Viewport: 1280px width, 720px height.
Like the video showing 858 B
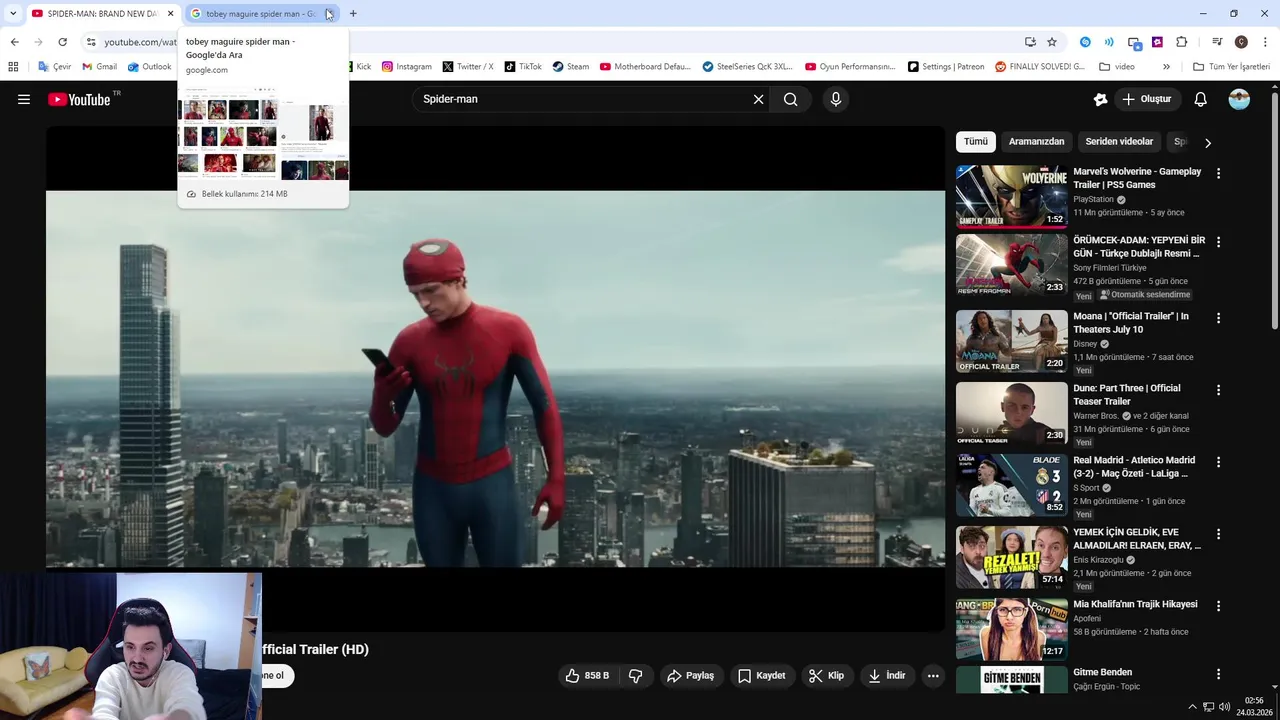coord(587,676)
